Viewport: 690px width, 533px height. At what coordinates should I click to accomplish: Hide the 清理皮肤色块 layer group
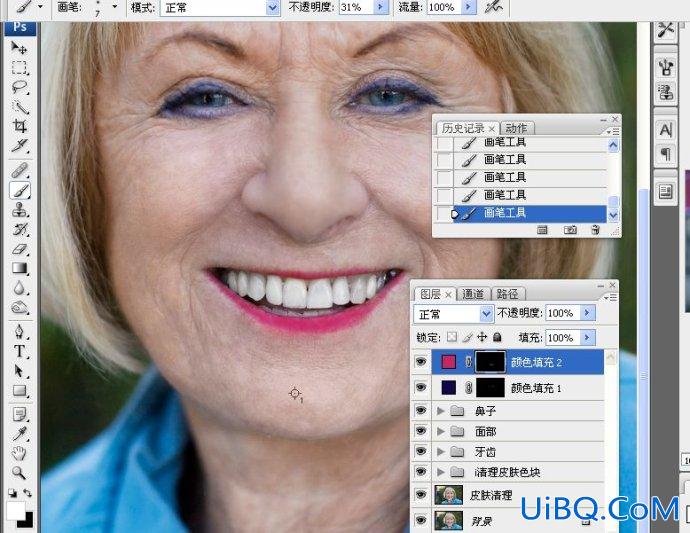421,471
